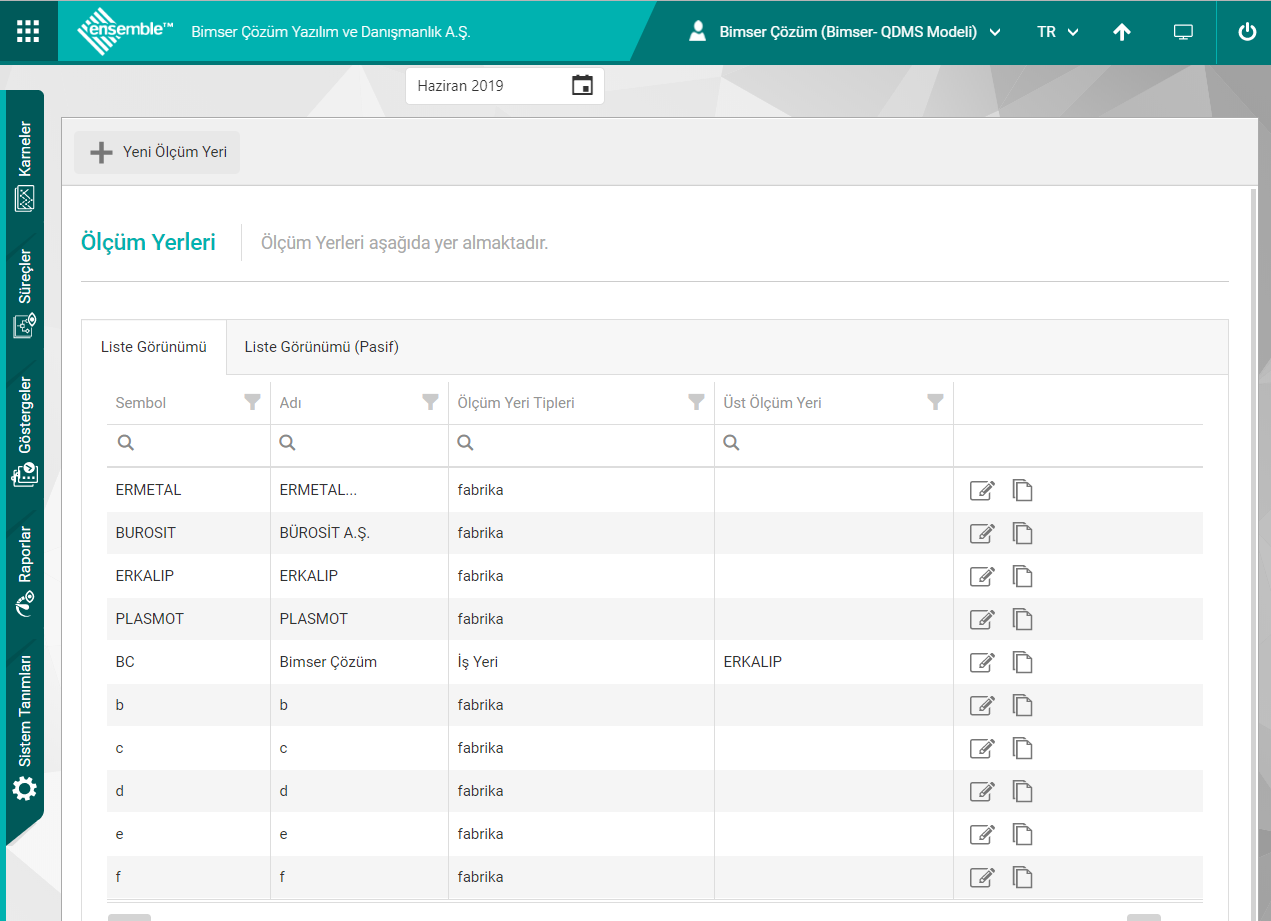Open the apps grid menu icon
This screenshot has height=921, width=1271.
[28, 31]
